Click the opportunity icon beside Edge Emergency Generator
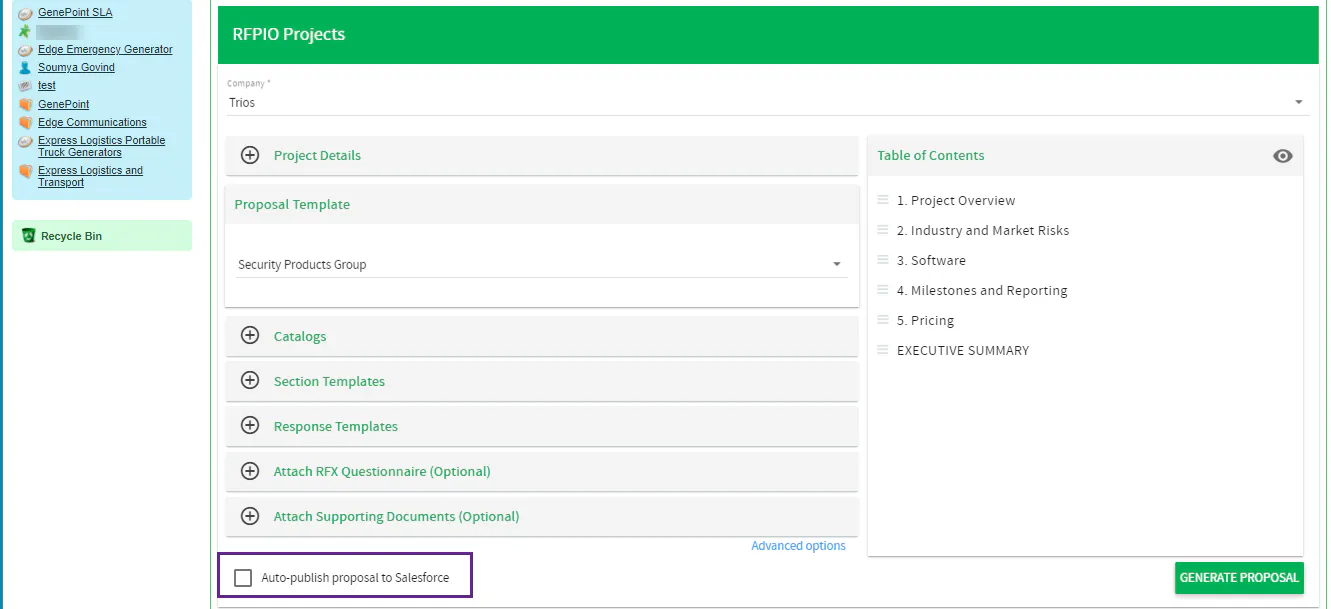The height and width of the screenshot is (609, 1331). click(24, 49)
